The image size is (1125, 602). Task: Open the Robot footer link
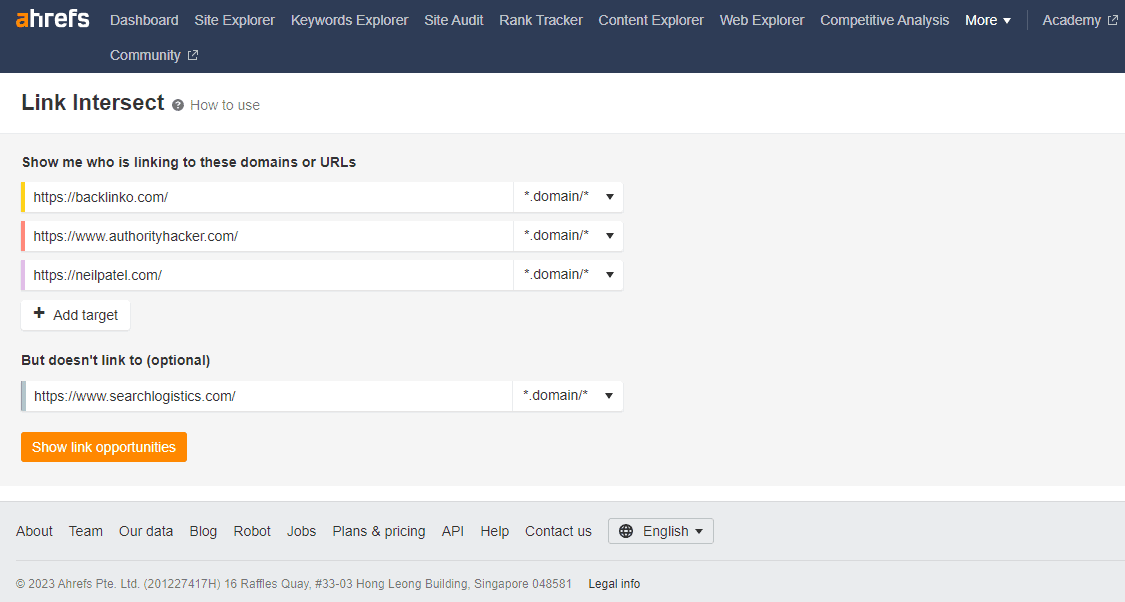click(252, 531)
